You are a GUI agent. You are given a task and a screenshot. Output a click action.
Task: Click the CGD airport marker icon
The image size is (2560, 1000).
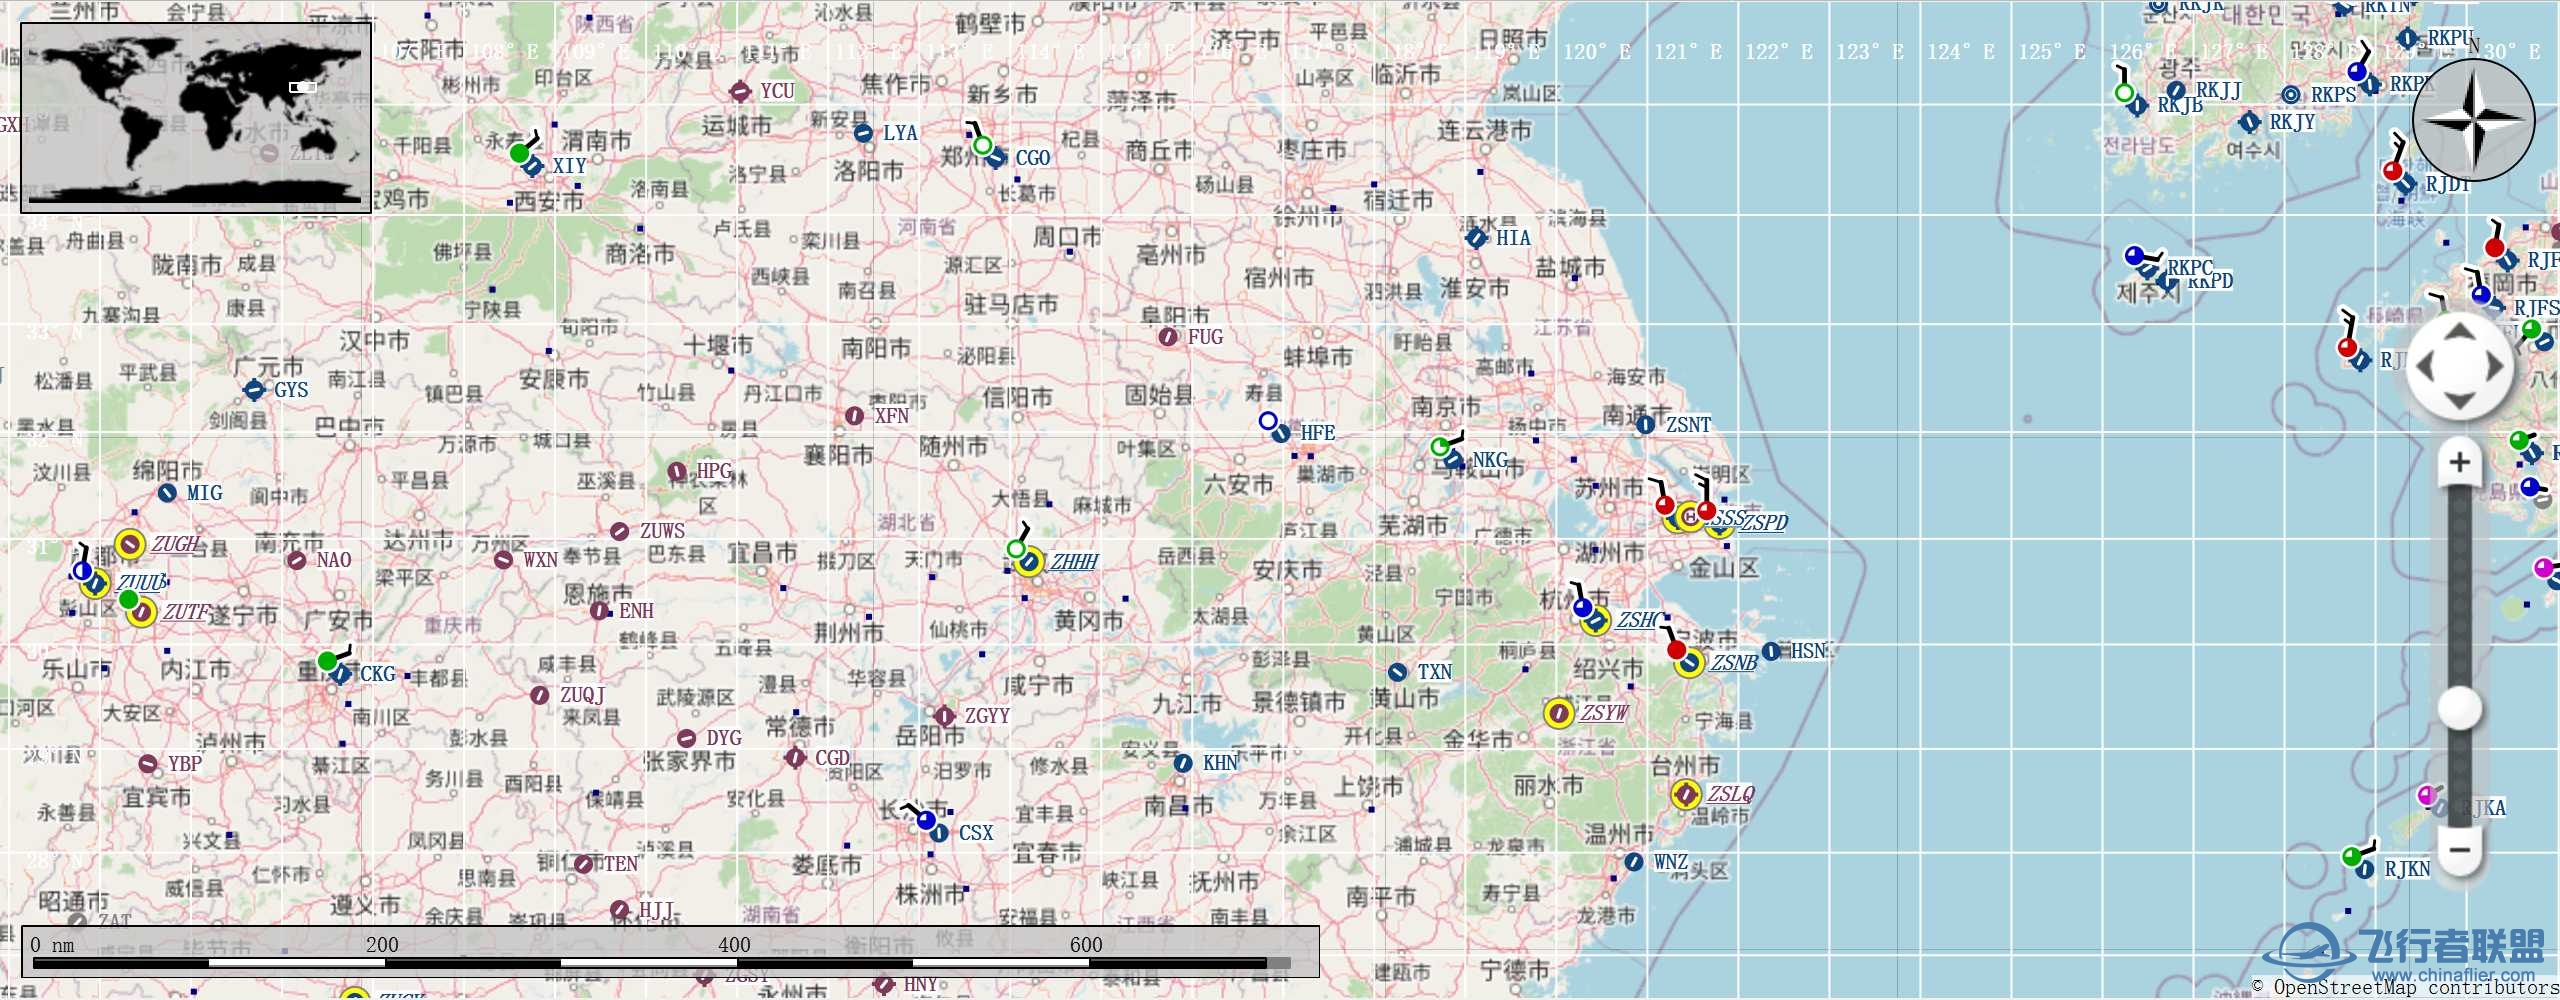tap(796, 758)
